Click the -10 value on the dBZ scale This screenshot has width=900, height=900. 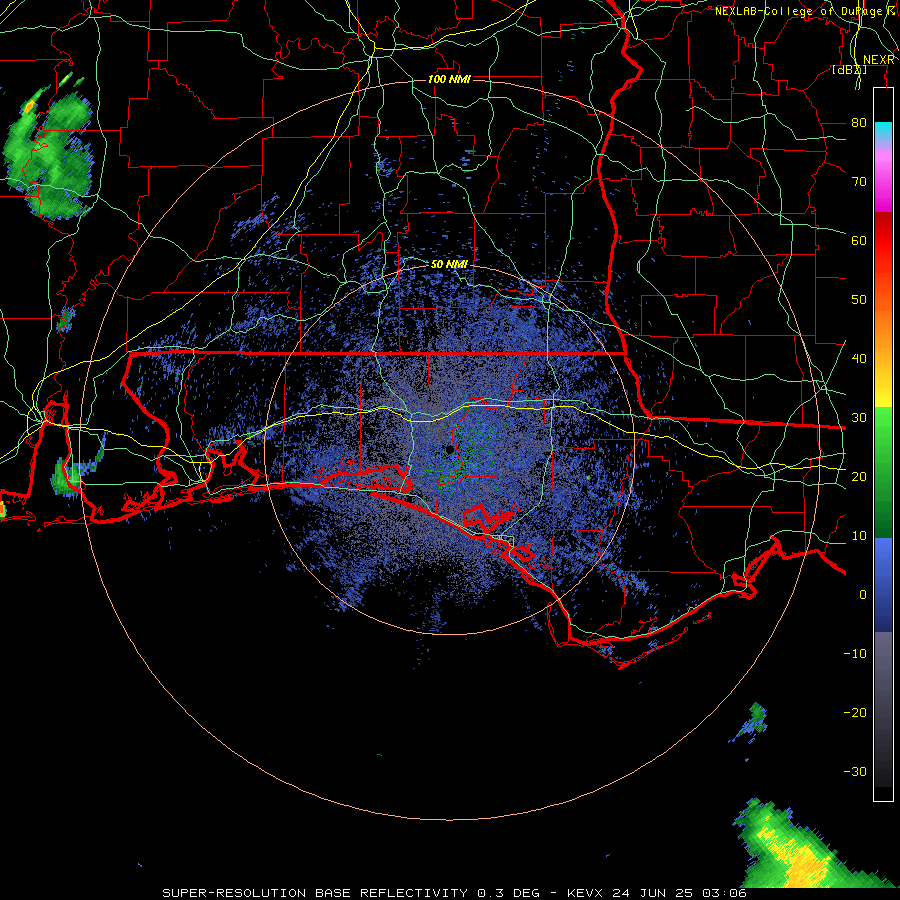click(855, 654)
